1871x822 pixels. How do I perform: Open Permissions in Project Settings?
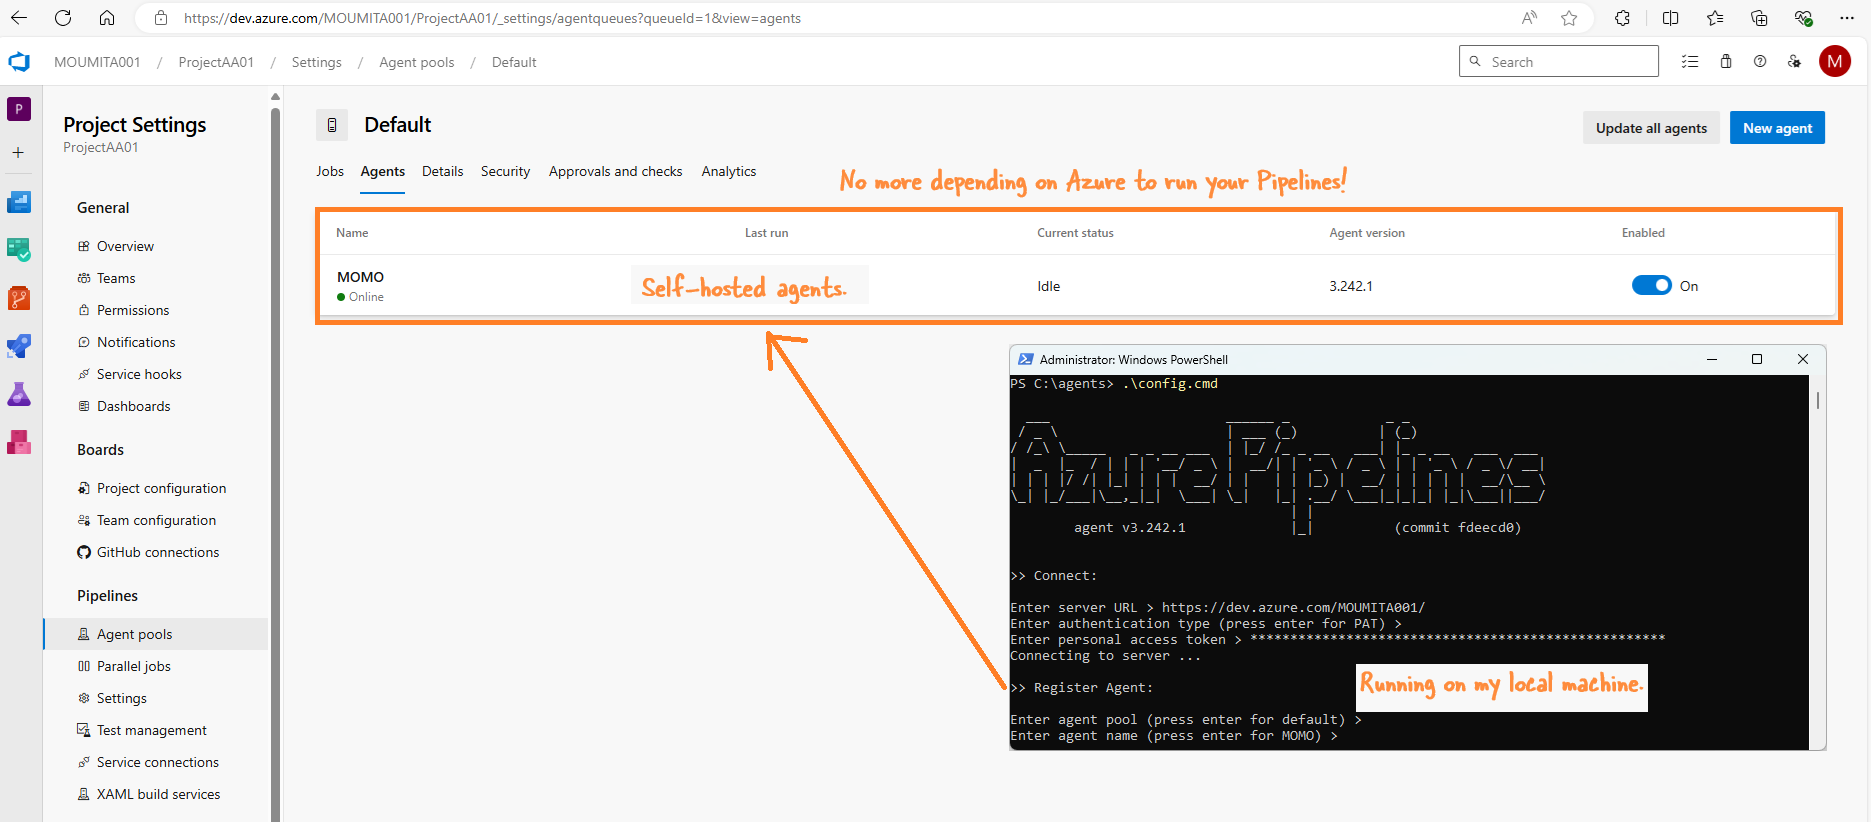point(133,310)
